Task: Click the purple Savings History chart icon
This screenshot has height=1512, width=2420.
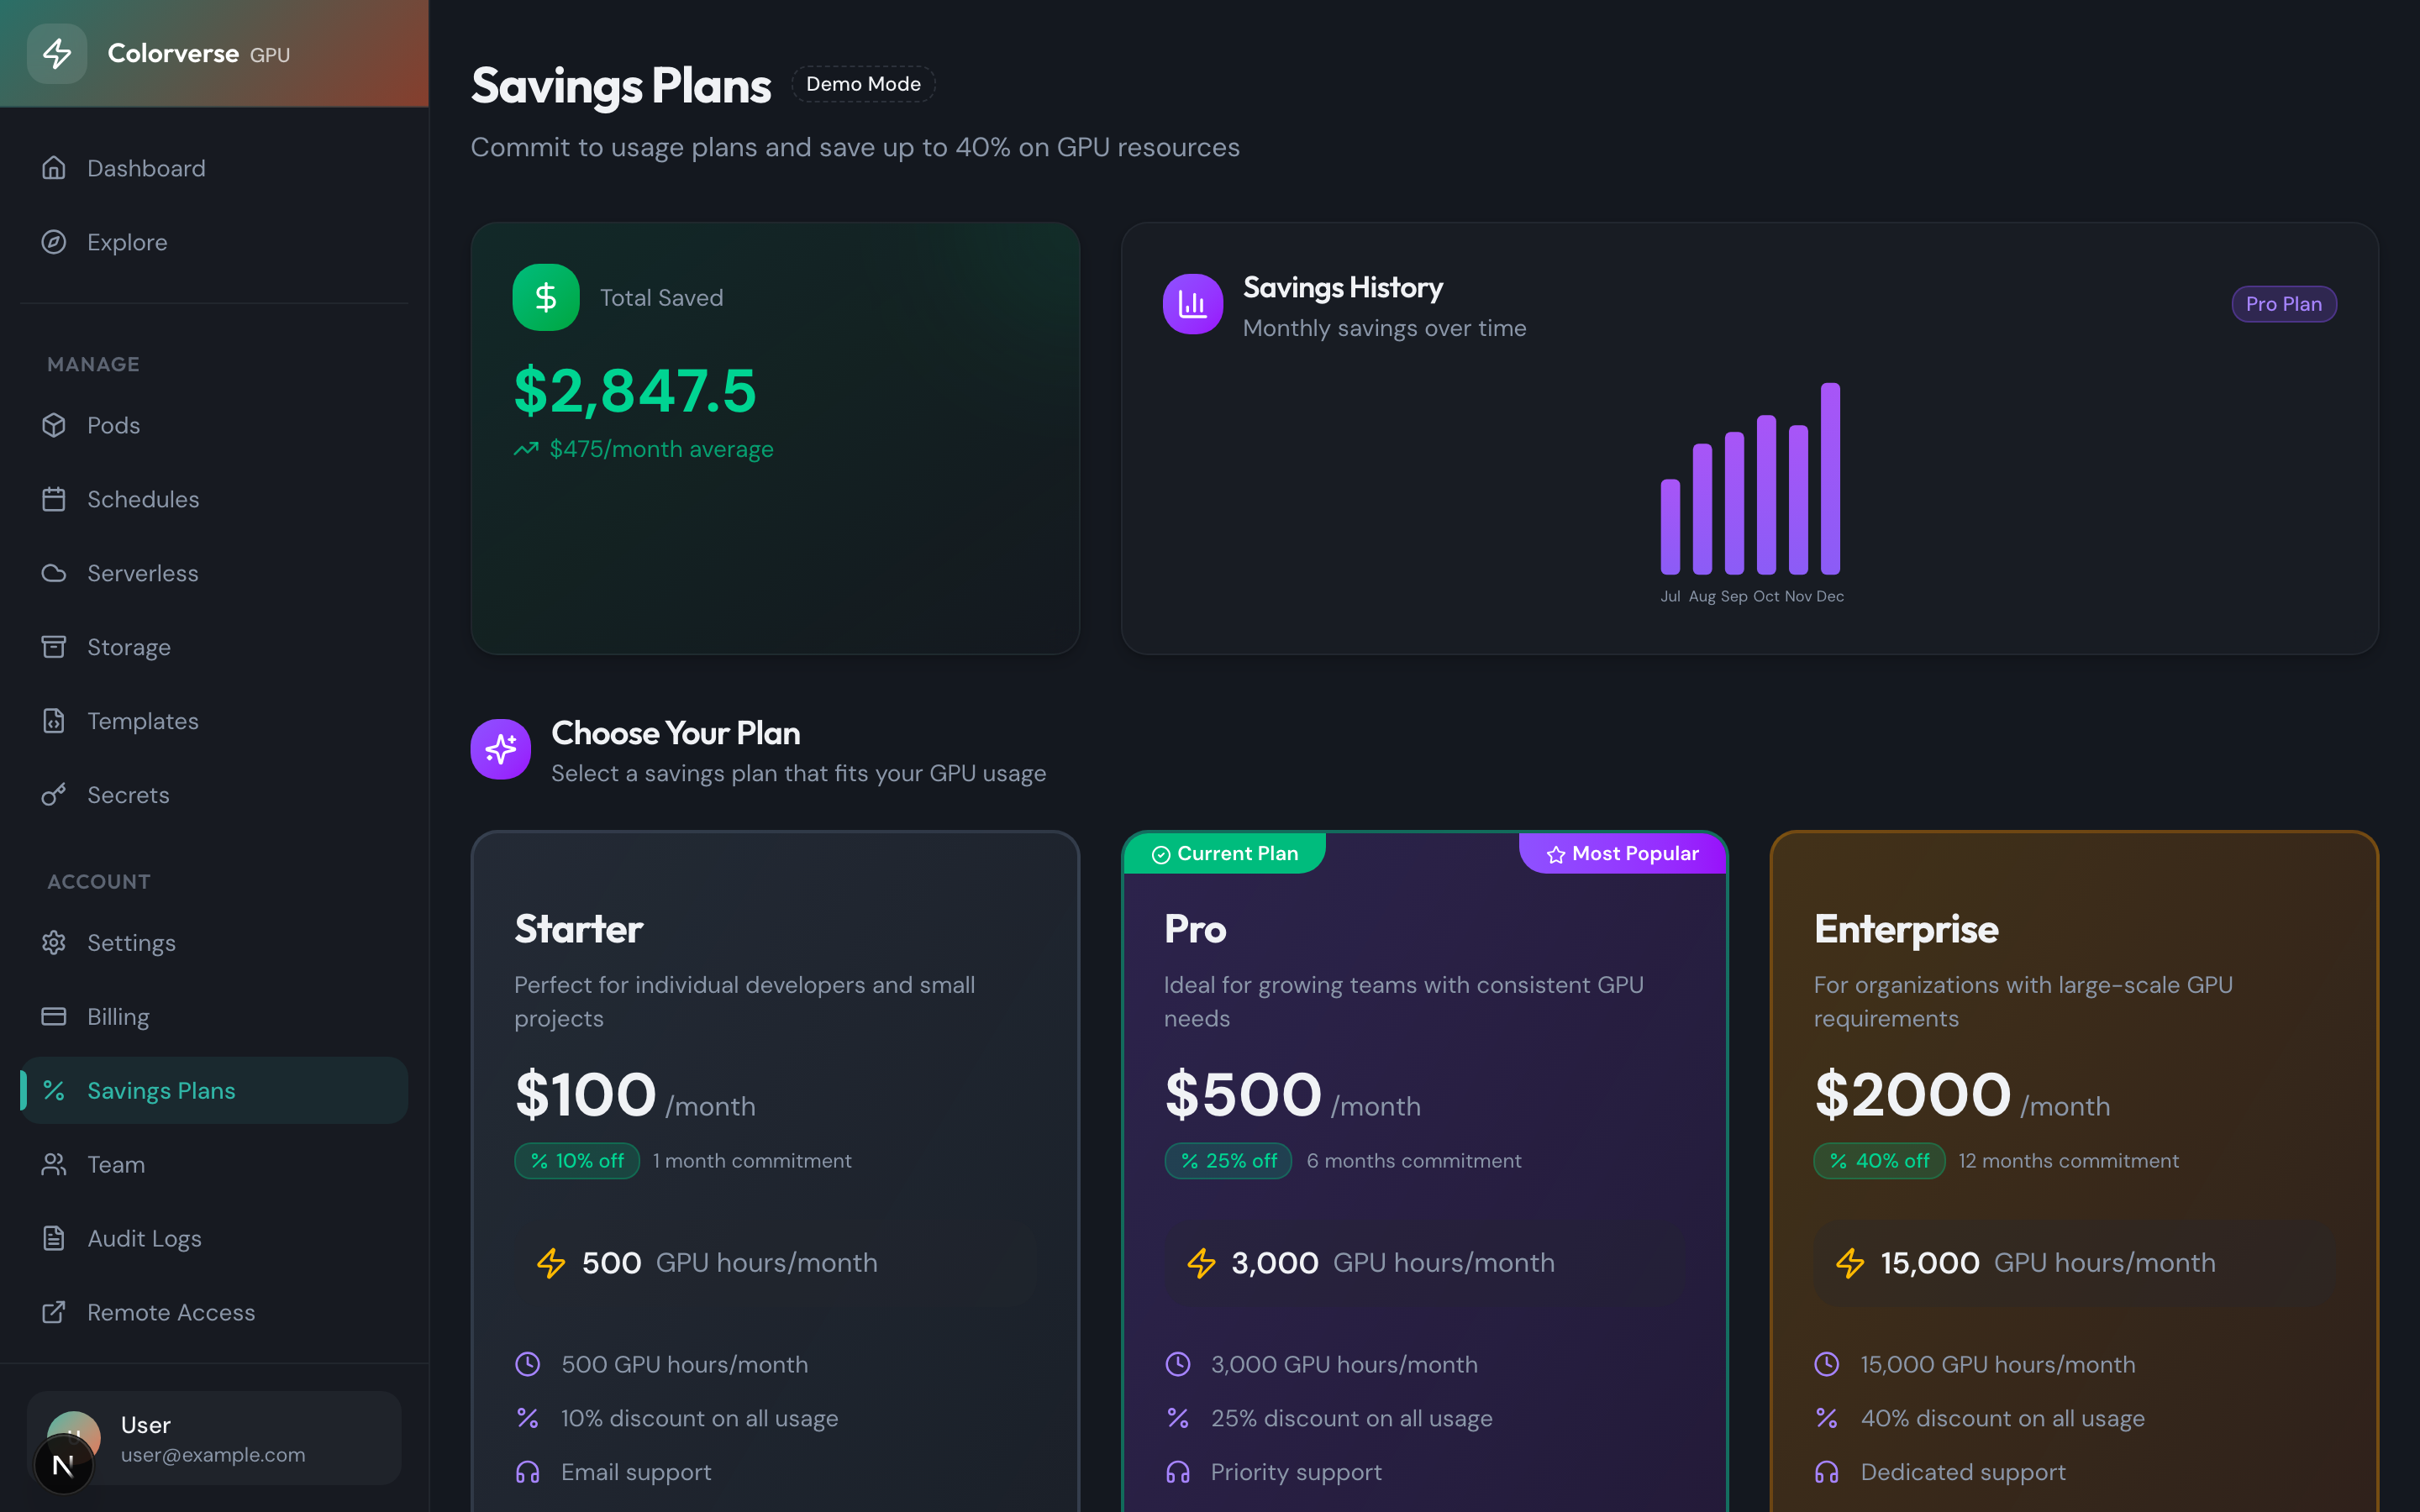Action: coord(1192,303)
